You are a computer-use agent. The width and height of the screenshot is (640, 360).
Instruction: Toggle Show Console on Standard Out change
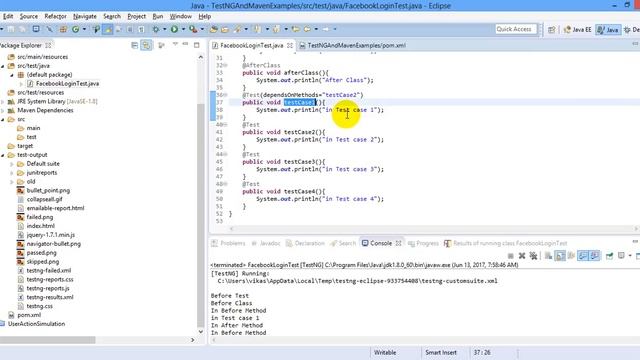(582, 256)
